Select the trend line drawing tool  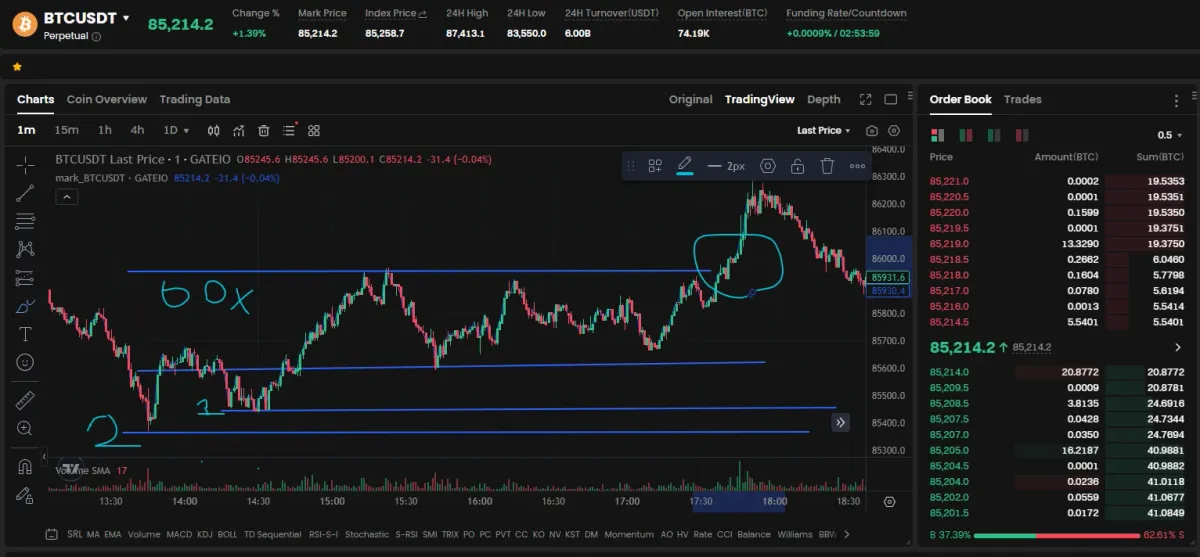pyautogui.click(x=25, y=193)
